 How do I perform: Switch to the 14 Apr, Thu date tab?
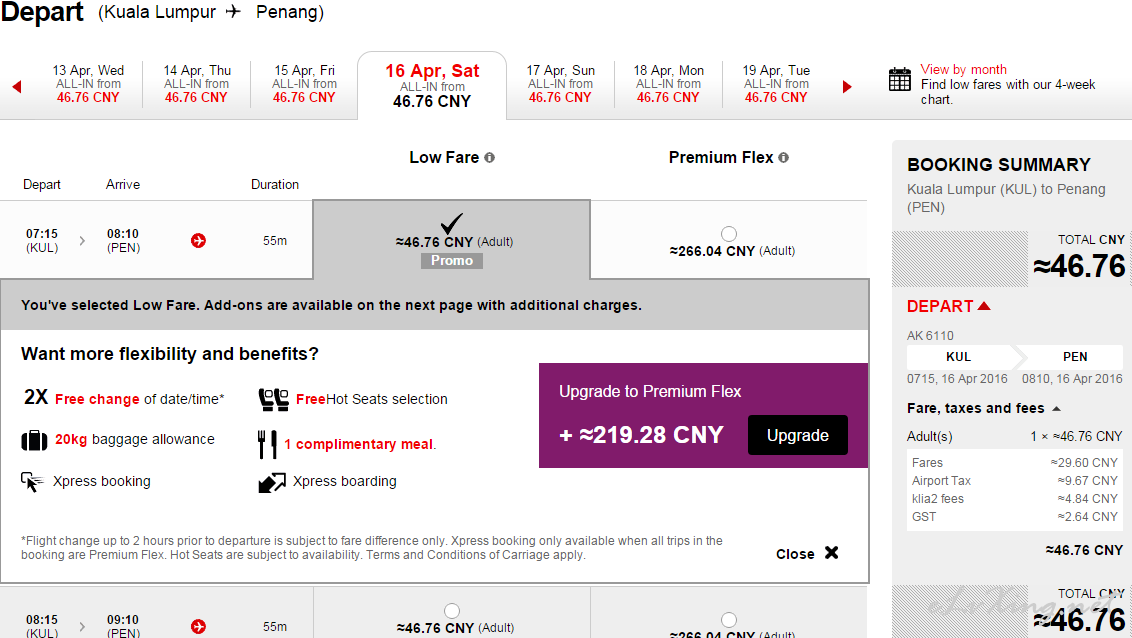(x=196, y=84)
